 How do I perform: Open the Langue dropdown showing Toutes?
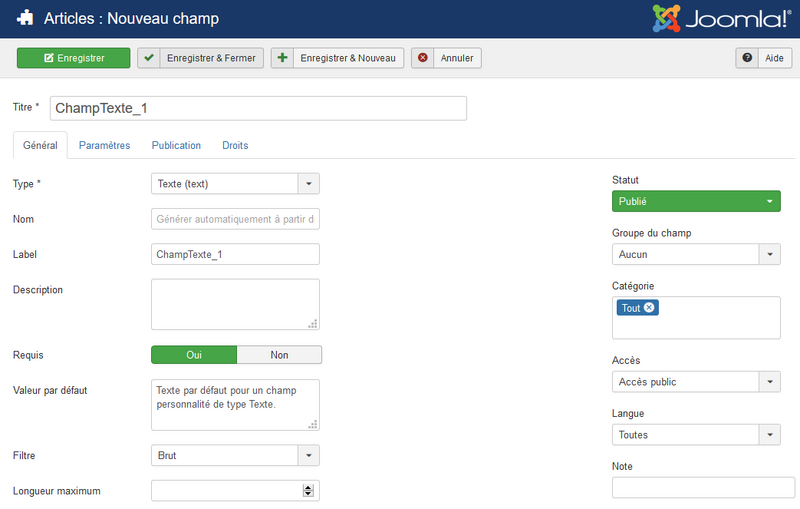coord(696,435)
